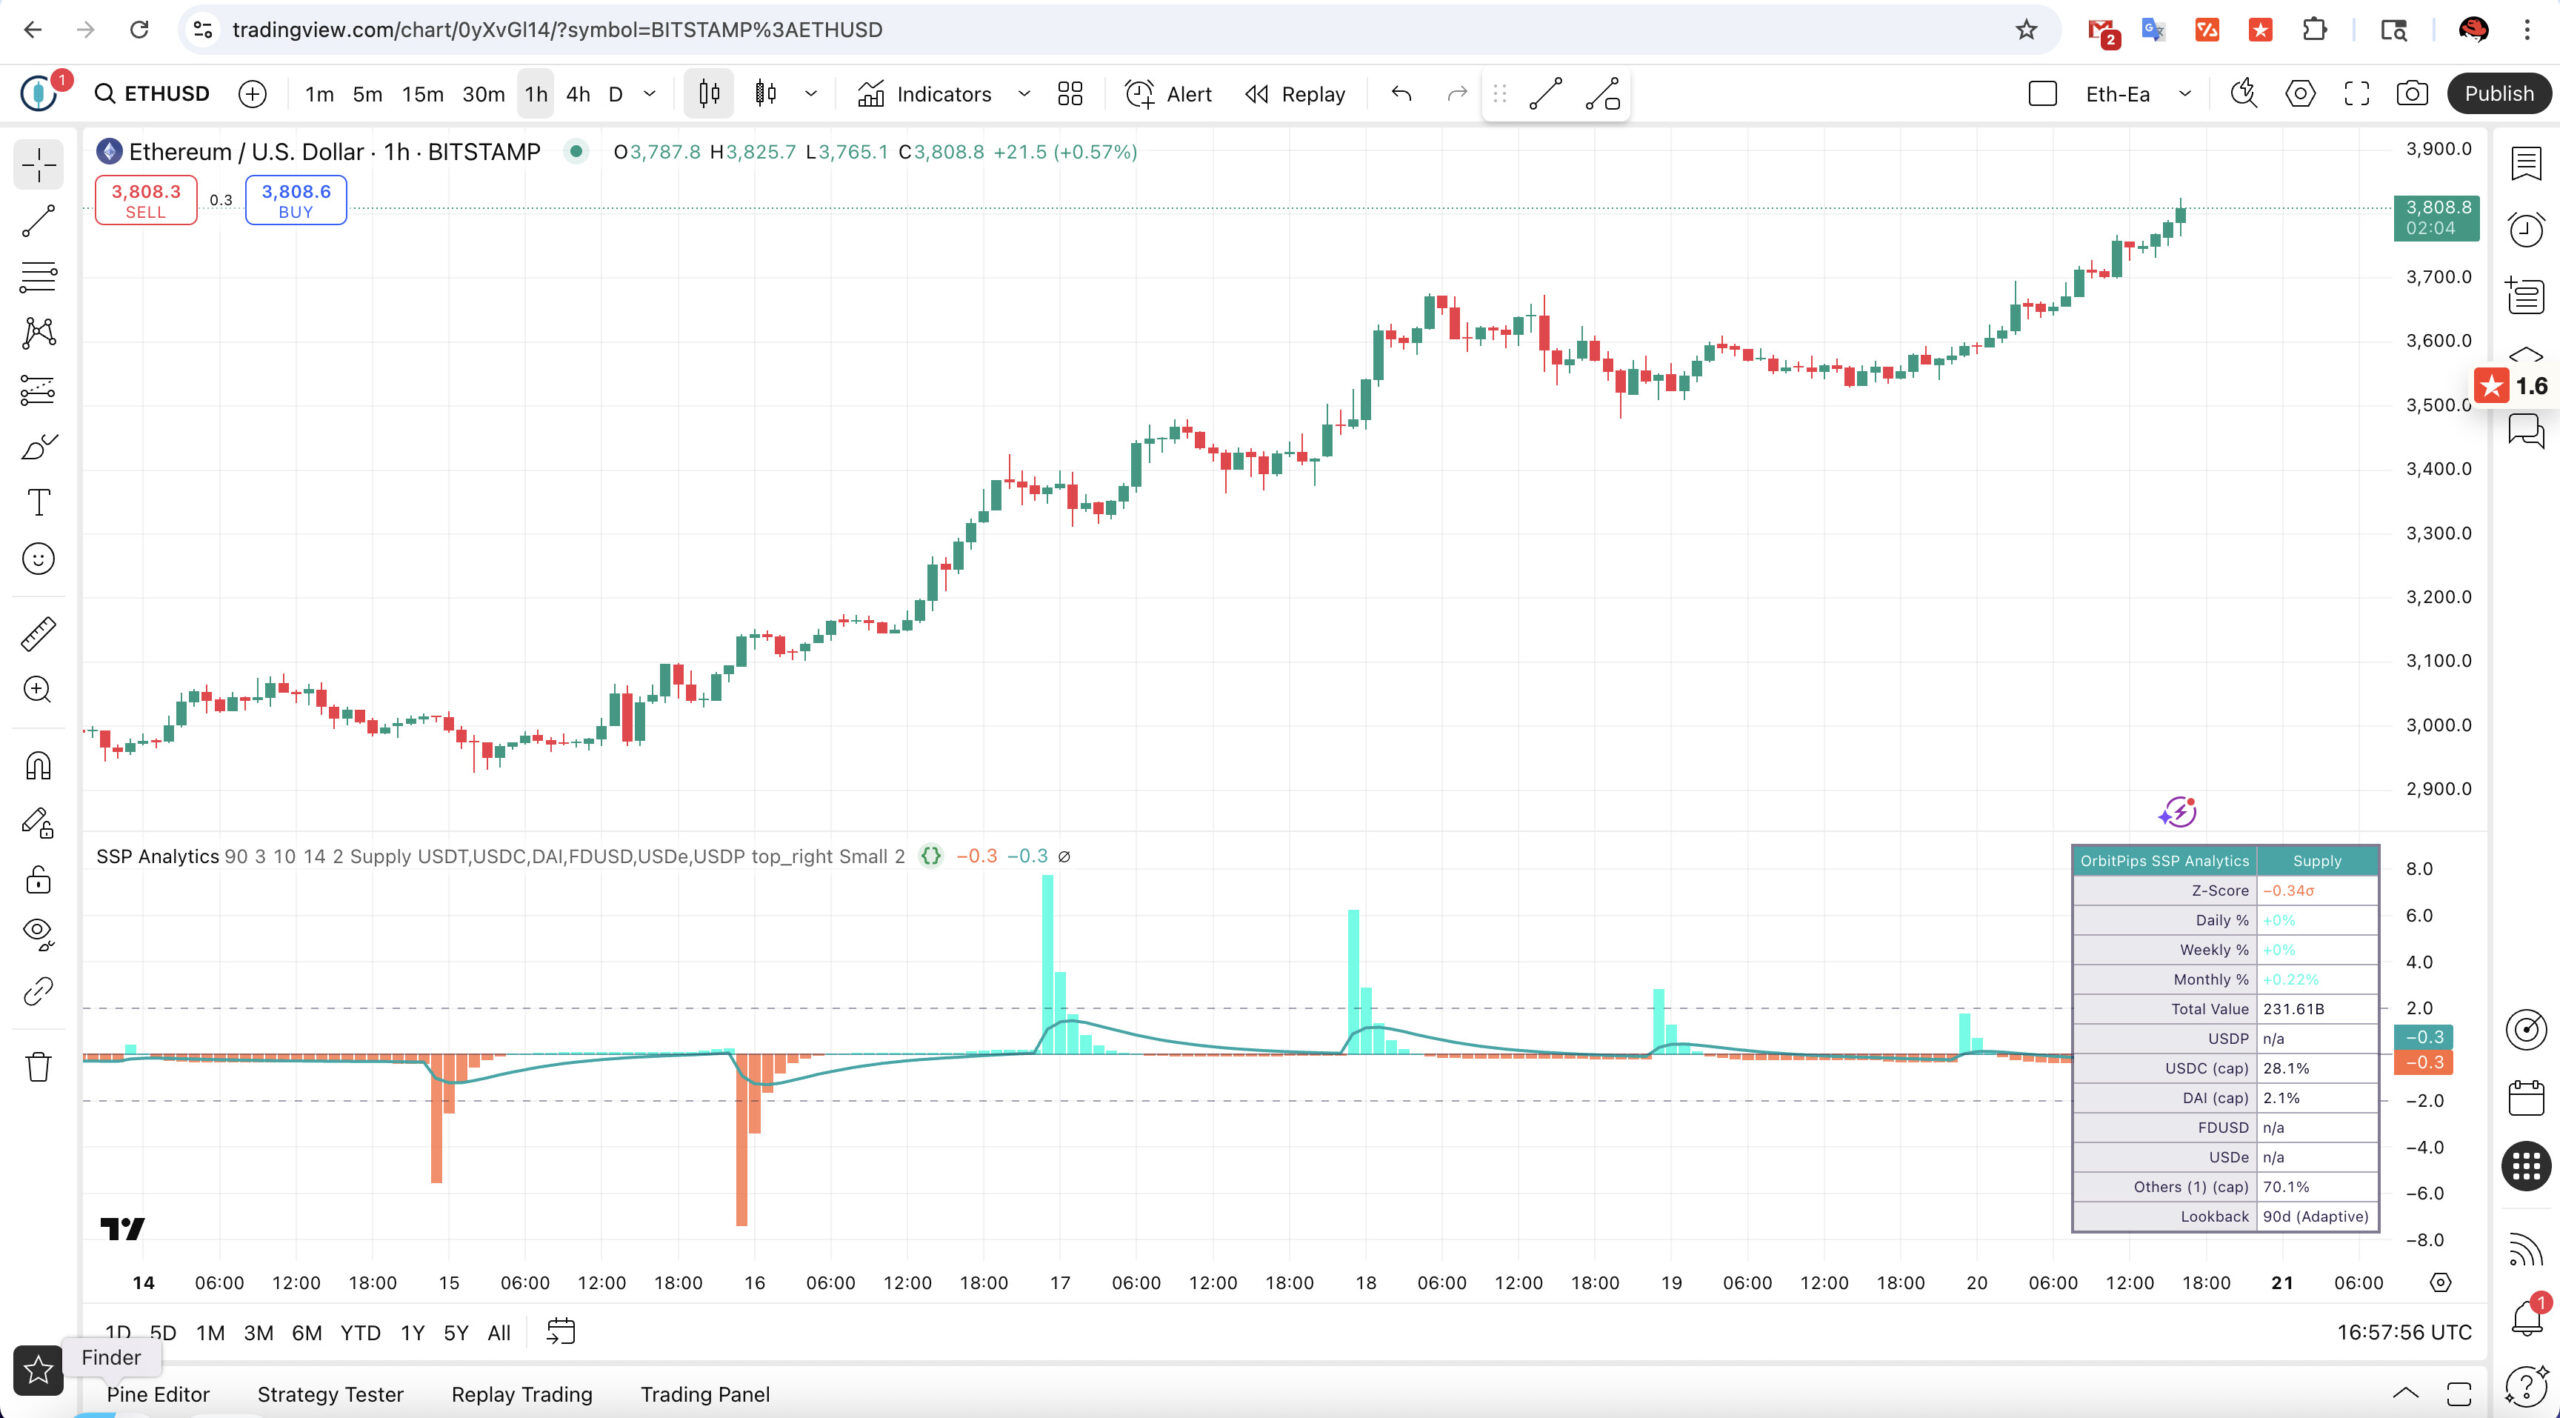Open go to date calendar icon

561,1332
